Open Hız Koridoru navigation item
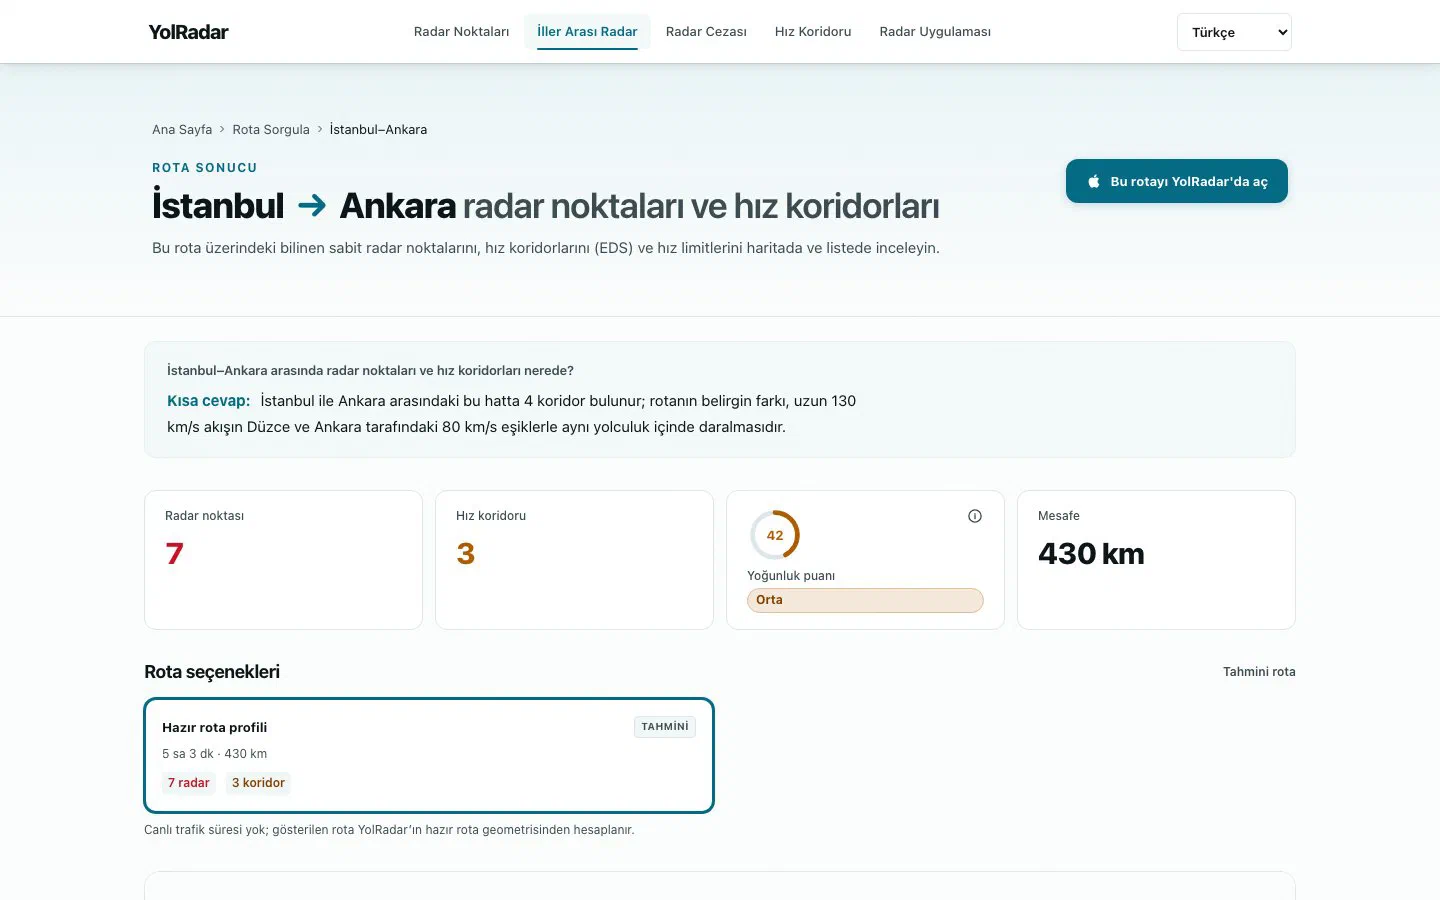This screenshot has height=900, width=1440. point(813,32)
